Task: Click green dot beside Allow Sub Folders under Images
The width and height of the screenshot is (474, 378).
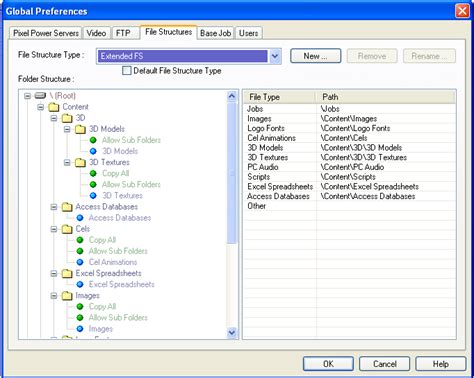Action: [80, 318]
